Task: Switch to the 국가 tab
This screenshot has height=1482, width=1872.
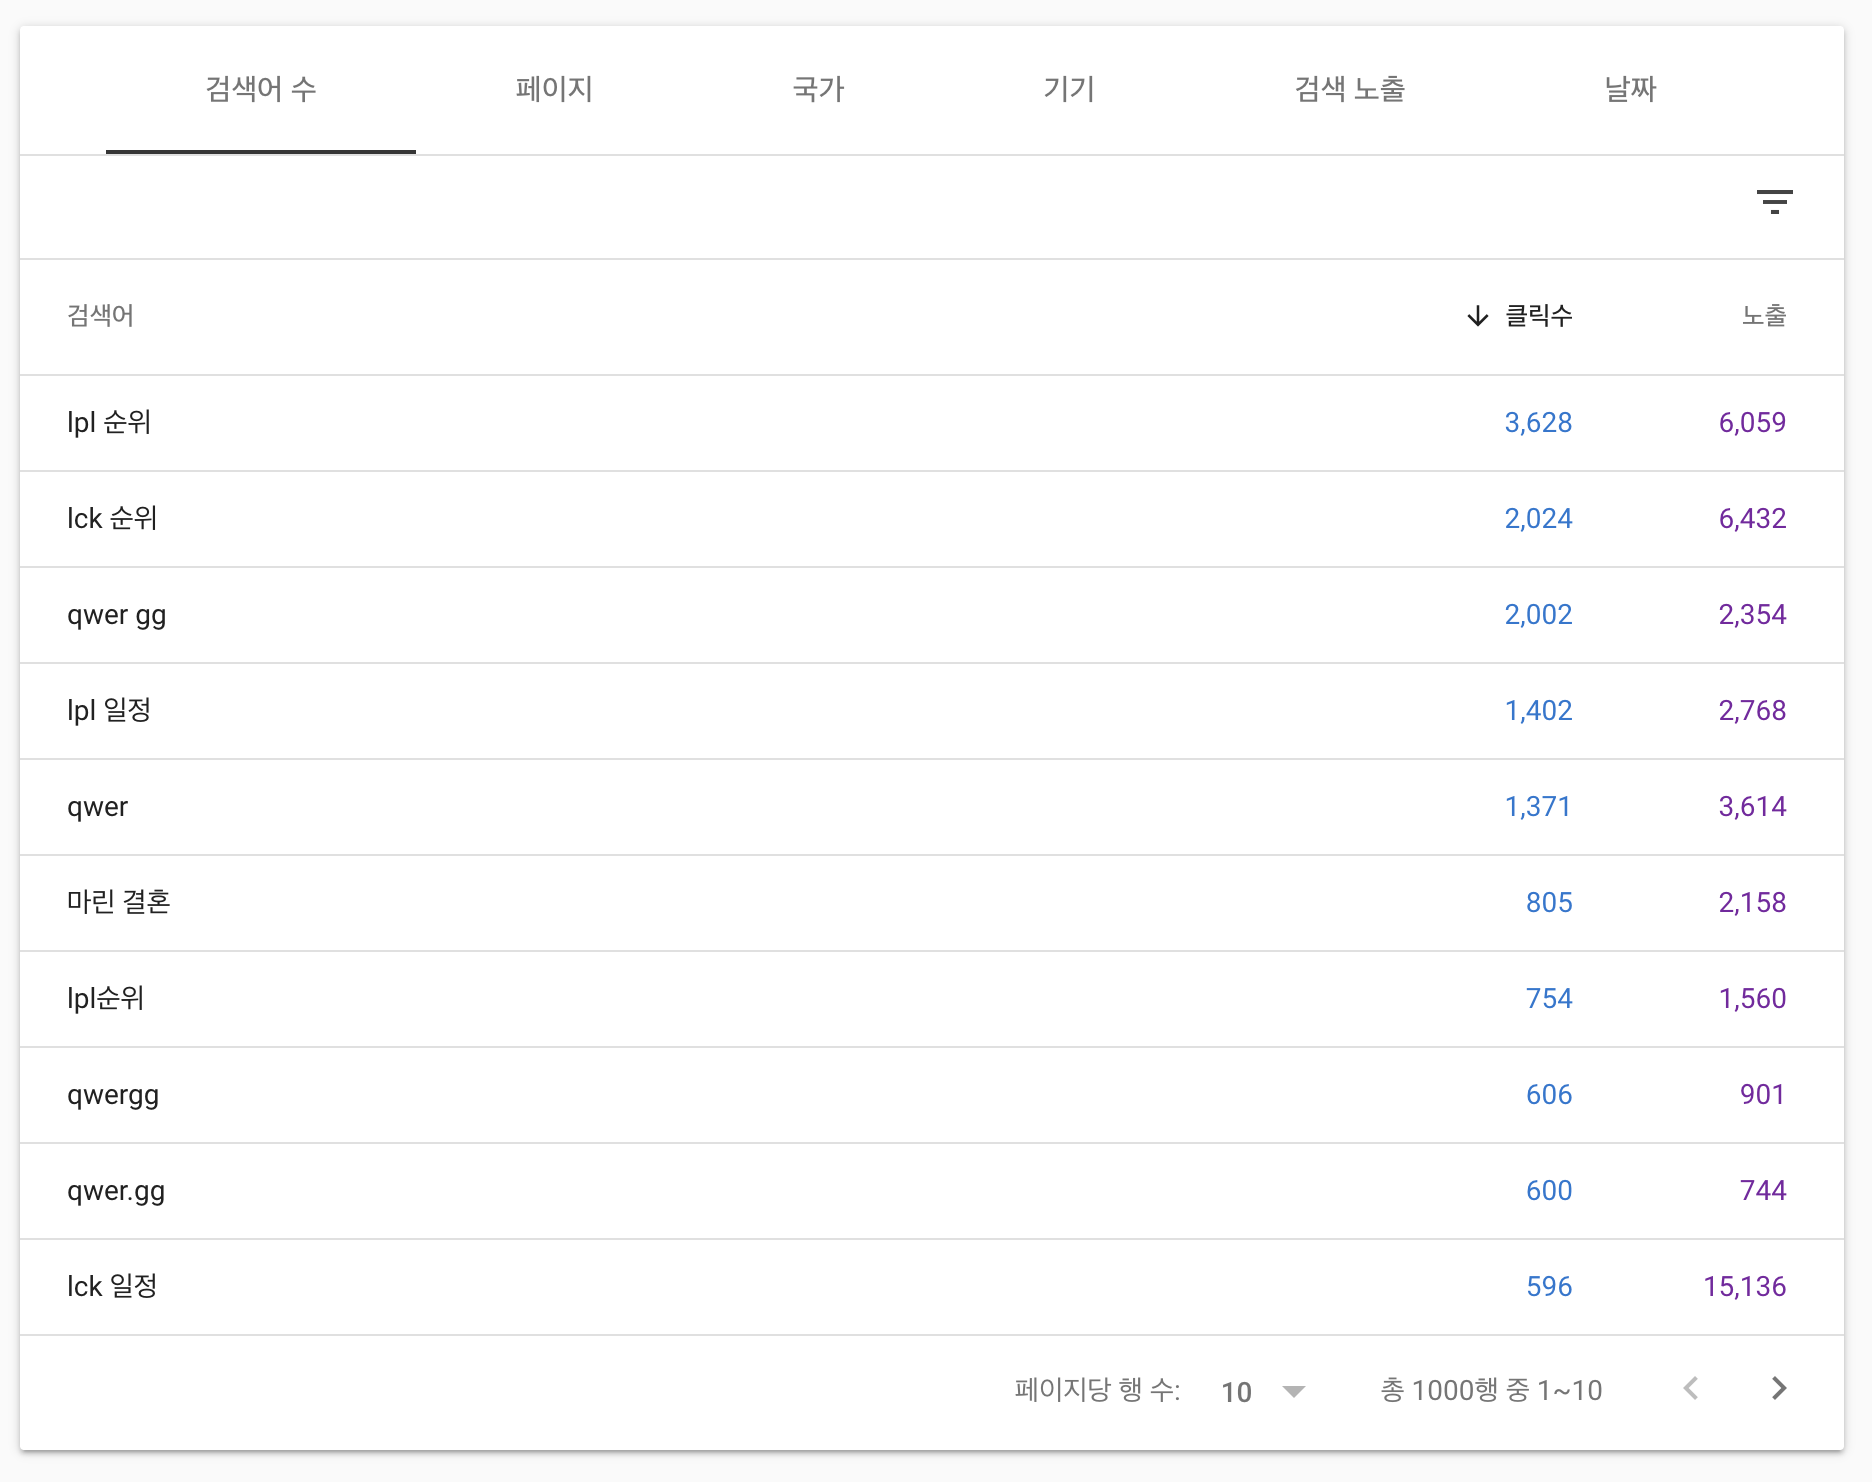Action: point(818,89)
